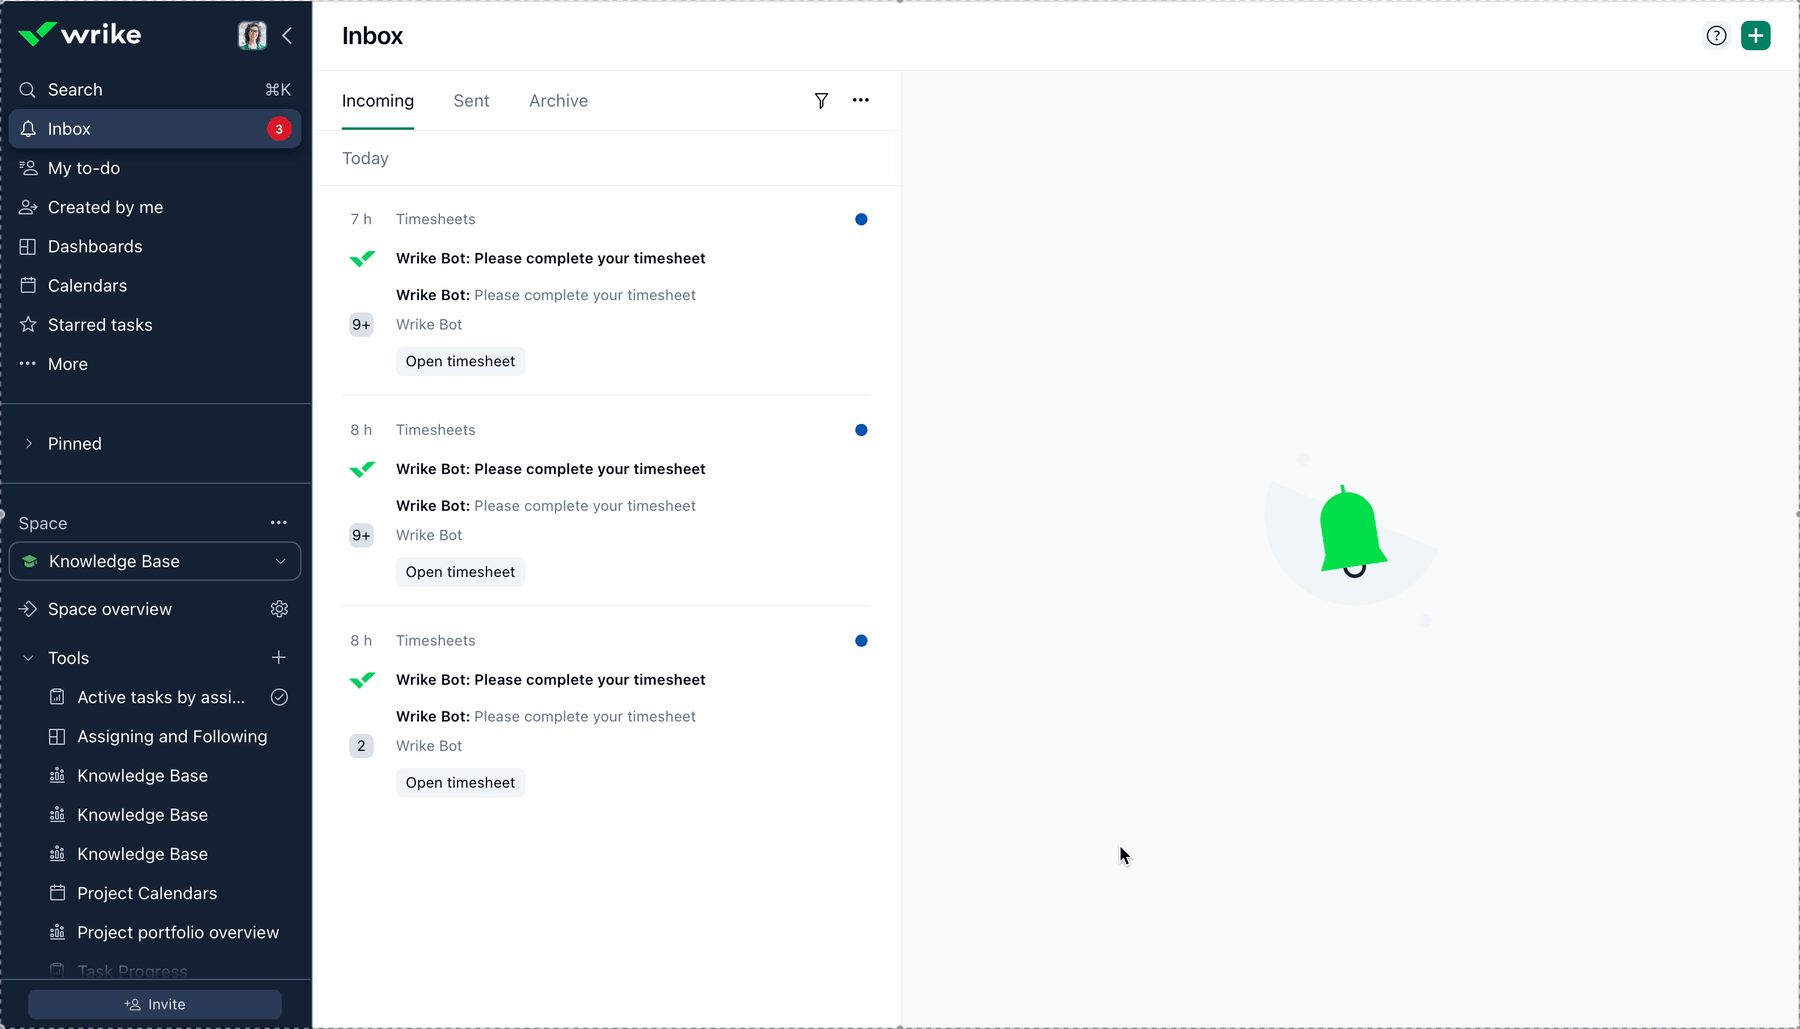Expand the Pinned section
The image size is (1800, 1029).
[29, 444]
